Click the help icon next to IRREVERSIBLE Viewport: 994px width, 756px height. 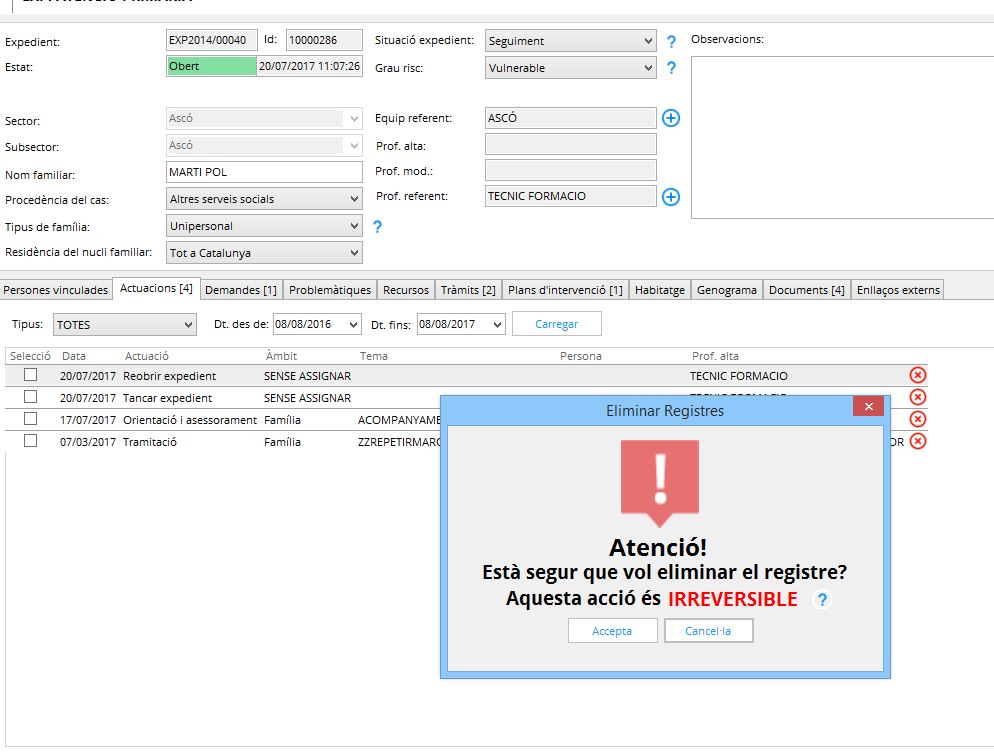pyautogui.click(x=822, y=600)
